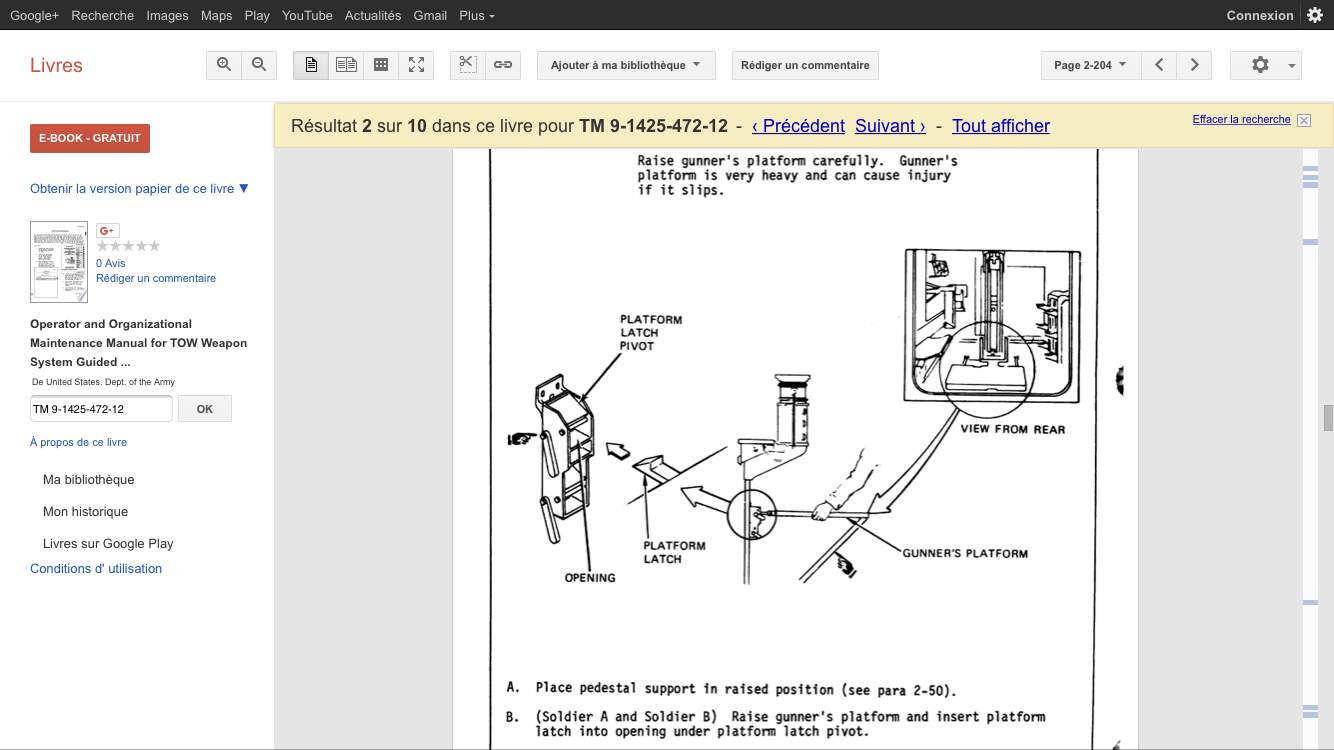This screenshot has width=1334, height=750.
Task: Enter full screen mode
Action: [x=416, y=65]
